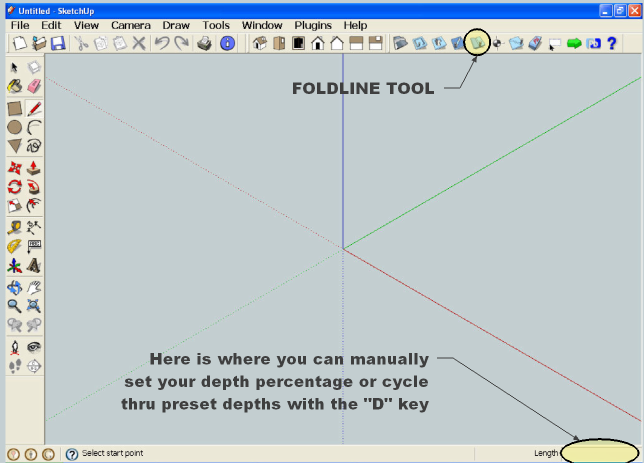Click the Save file icon
The height and width of the screenshot is (463, 644).
[x=57, y=43]
